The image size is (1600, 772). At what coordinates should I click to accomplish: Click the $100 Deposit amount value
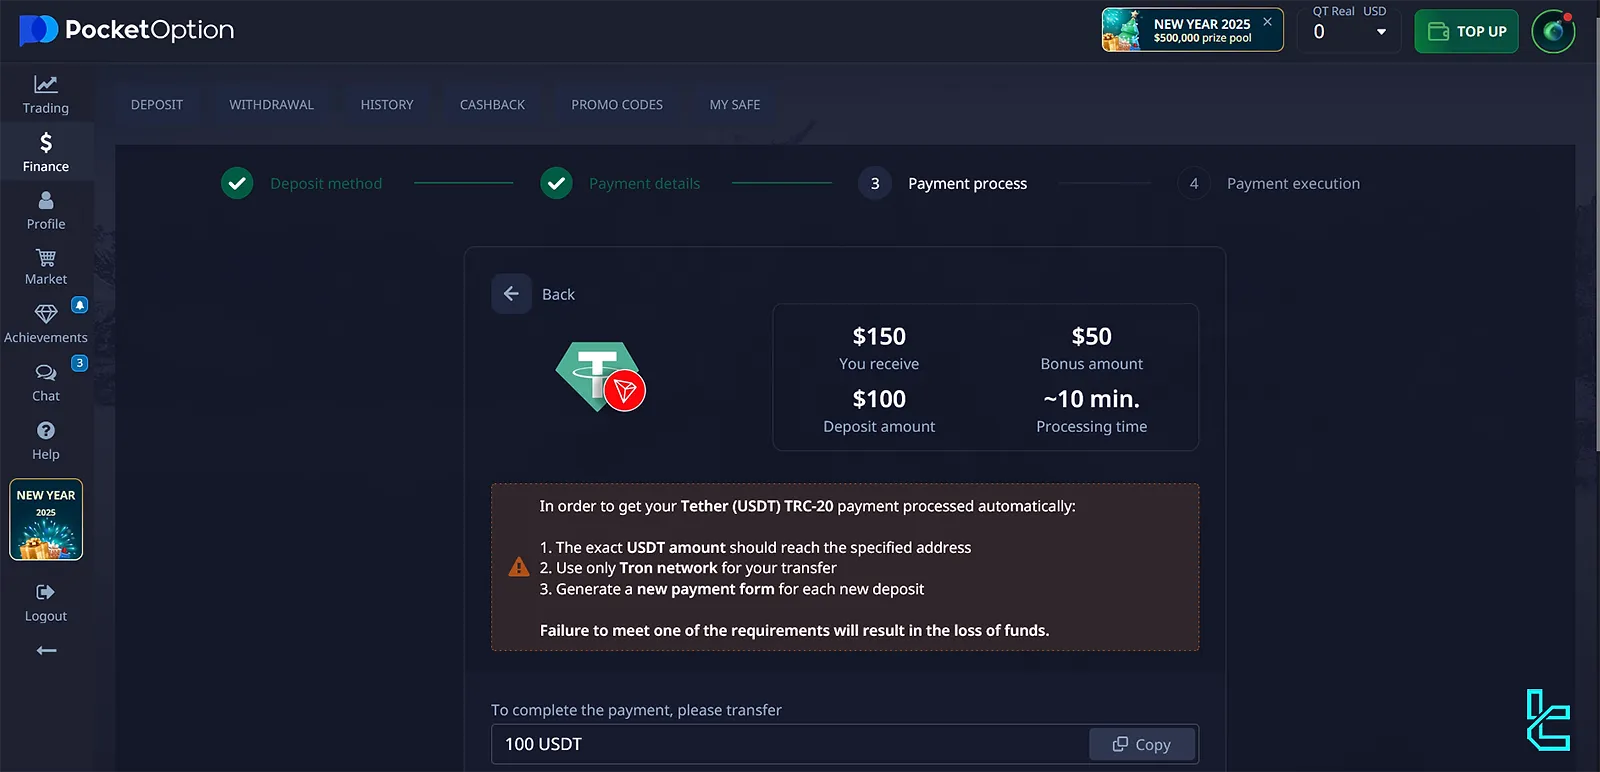point(879,399)
